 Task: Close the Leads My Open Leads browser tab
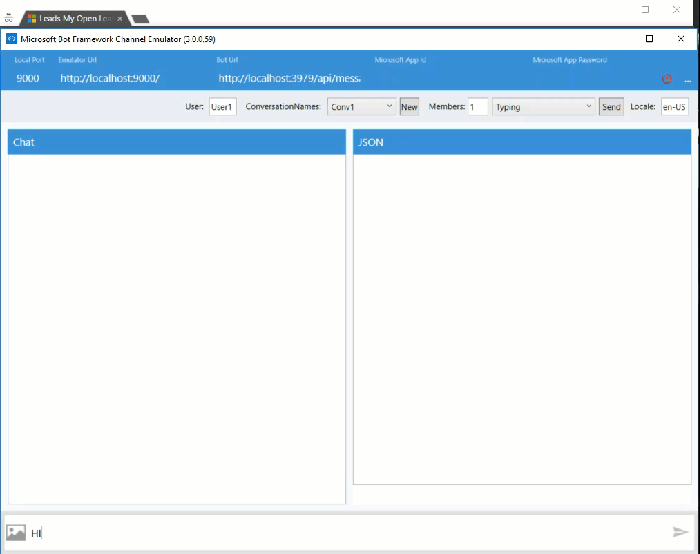[x=120, y=18]
